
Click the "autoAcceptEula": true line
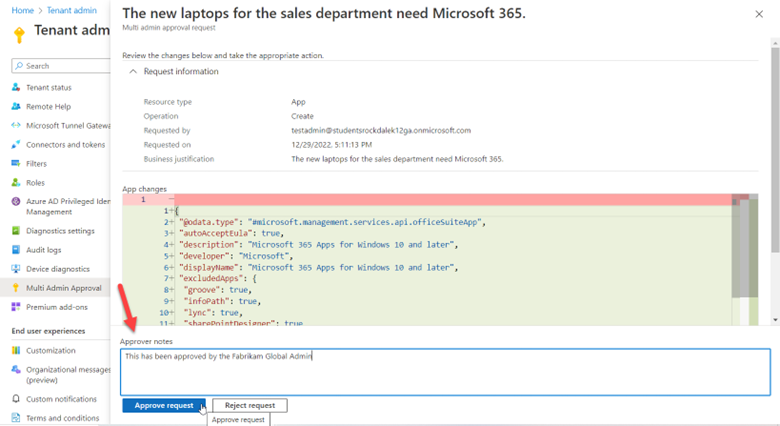coord(231,233)
